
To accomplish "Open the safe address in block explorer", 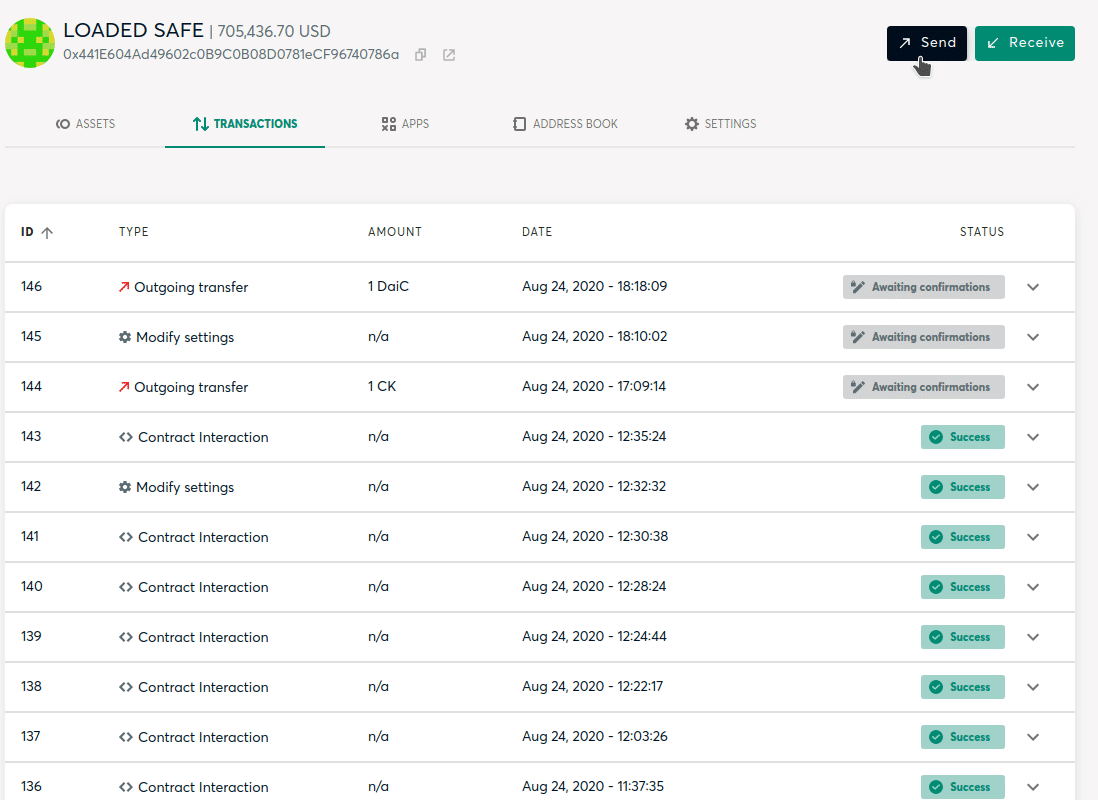I will [x=449, y=55].
